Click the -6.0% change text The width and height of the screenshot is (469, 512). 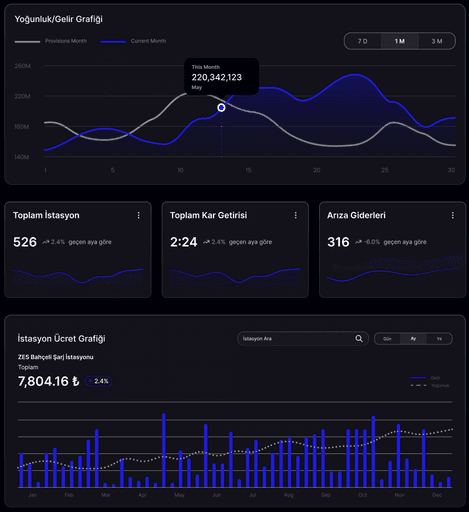click(x=372, y=242)
